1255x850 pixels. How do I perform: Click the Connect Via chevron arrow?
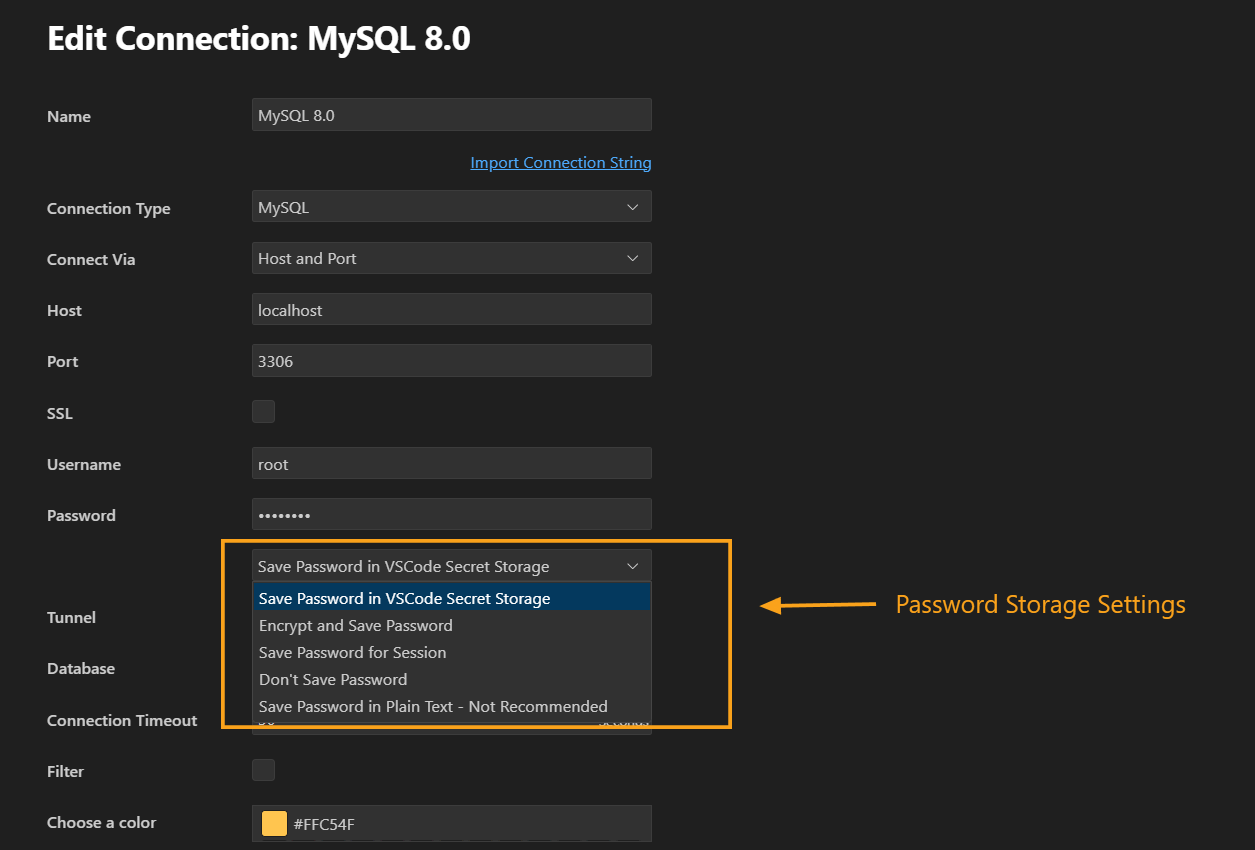point(632,258)
